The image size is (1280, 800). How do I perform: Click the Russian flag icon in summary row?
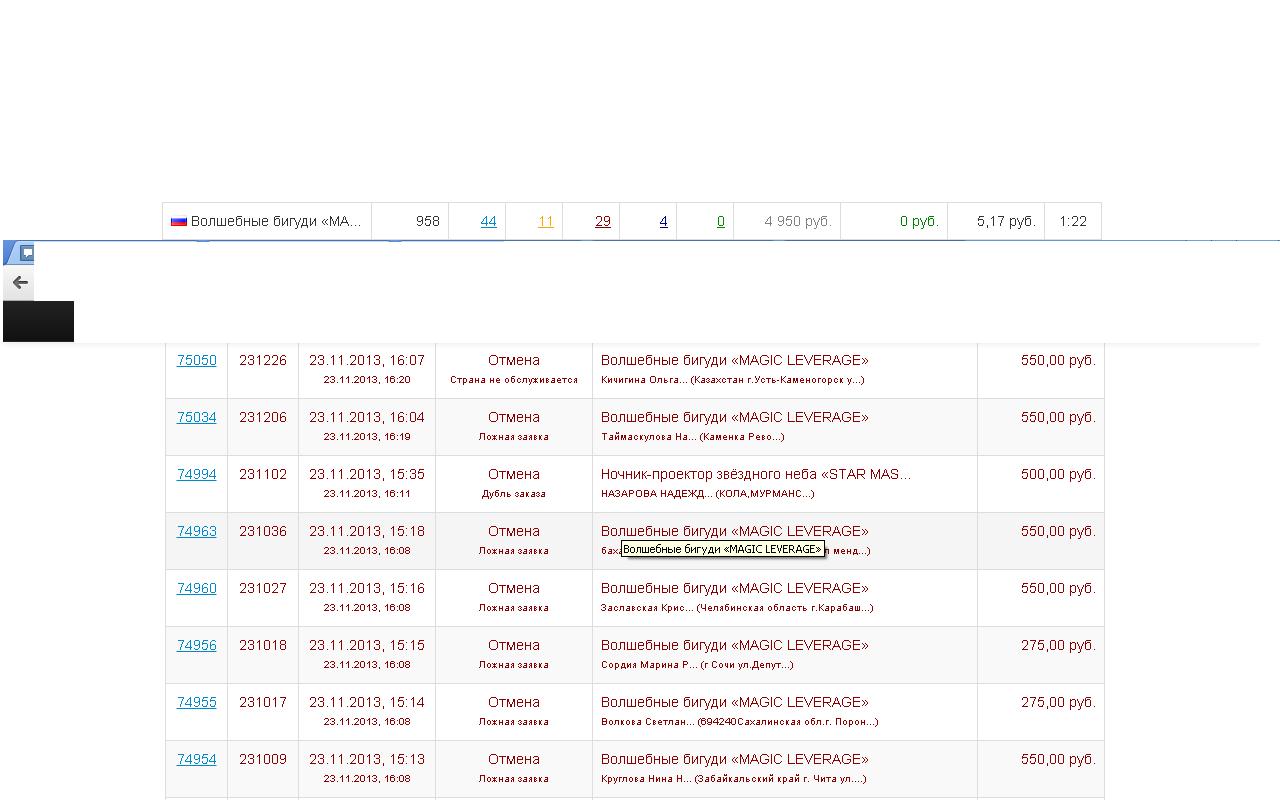[178, 221]
